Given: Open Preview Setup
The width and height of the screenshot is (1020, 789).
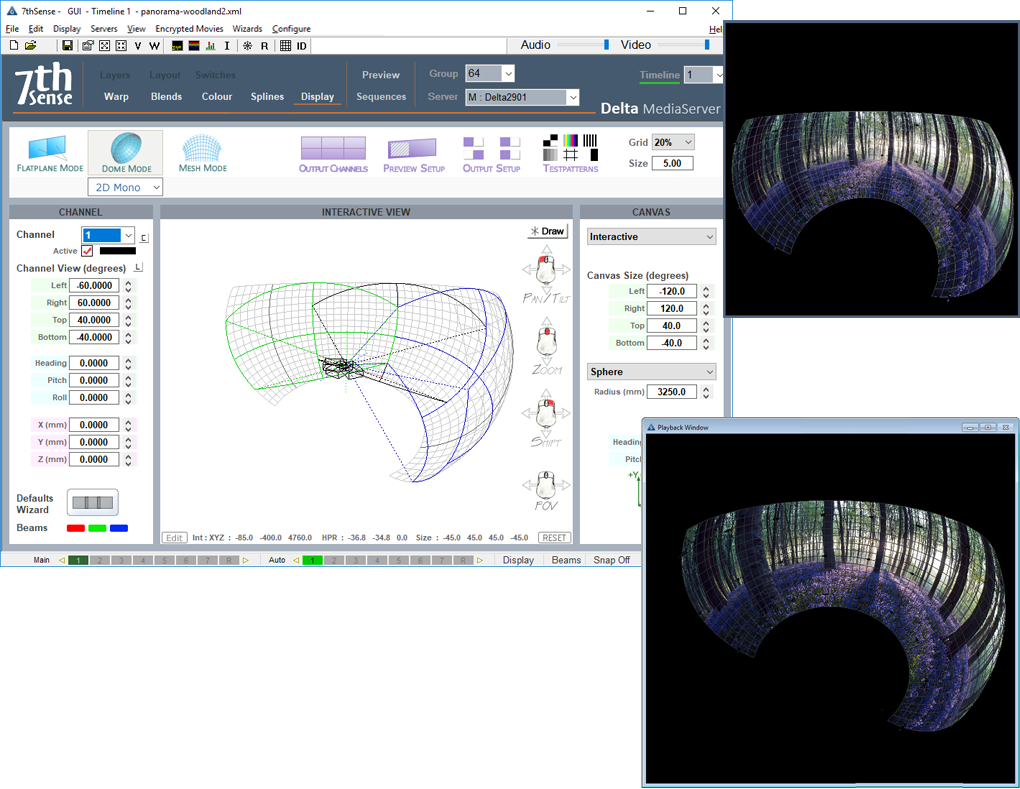Looking at the screenshot, I should pos(414,154).
